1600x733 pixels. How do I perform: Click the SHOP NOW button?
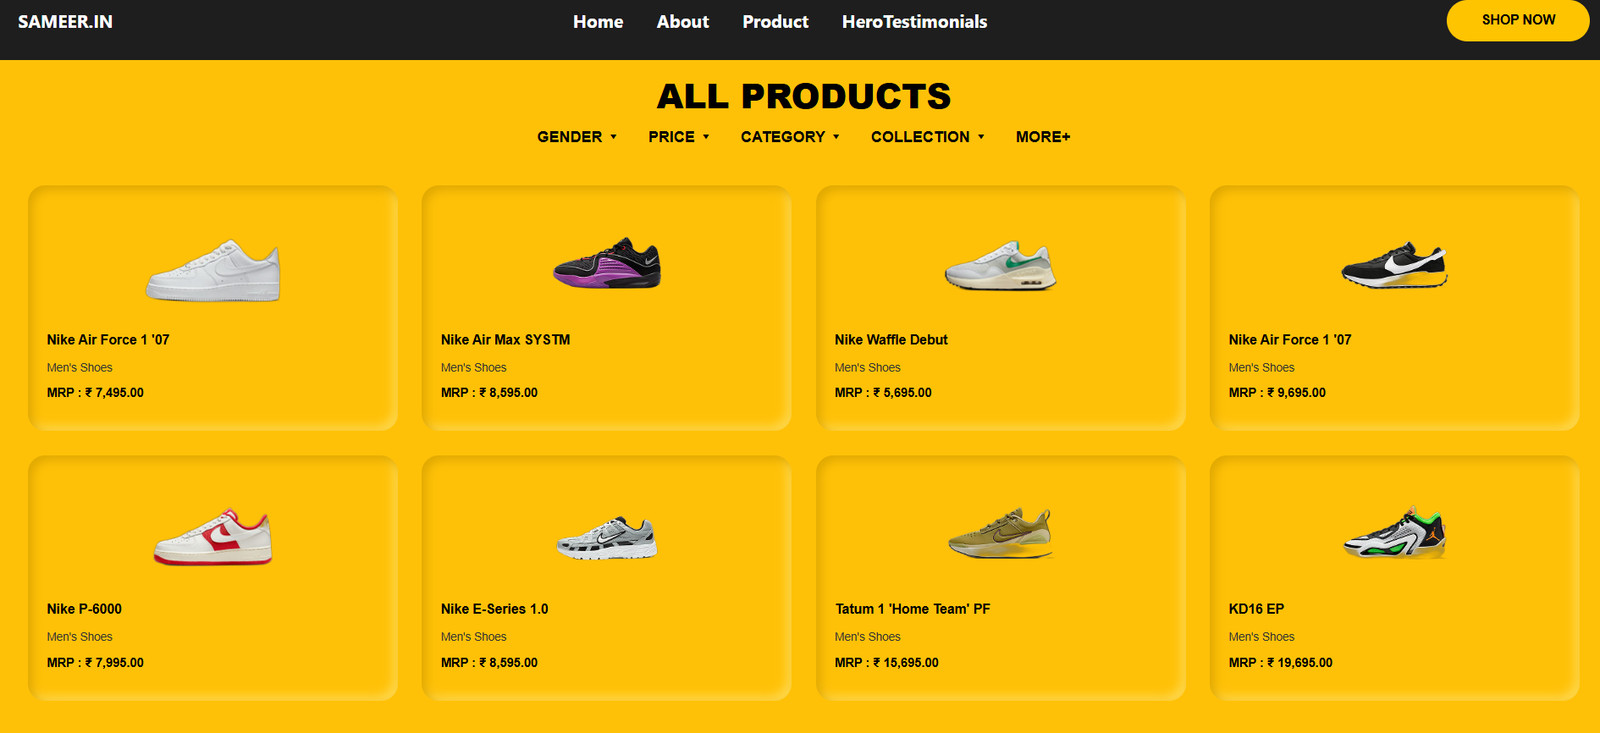(1518, 20)
